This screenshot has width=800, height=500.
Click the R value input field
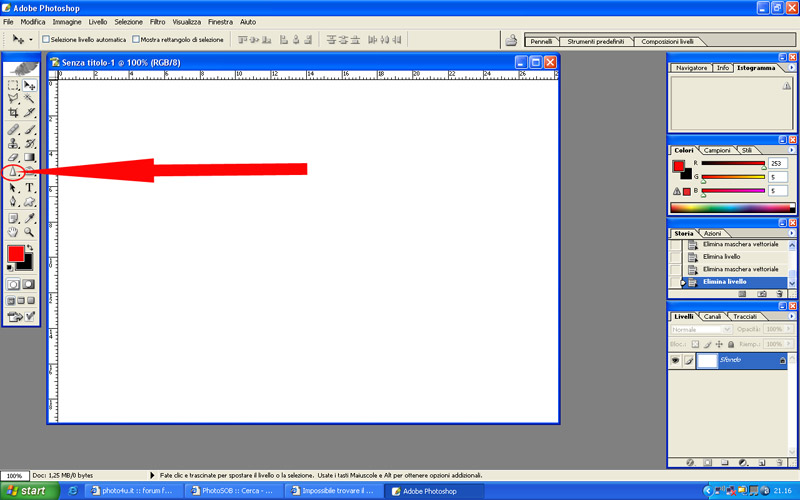pyautogui.click(x=777, y=163)
